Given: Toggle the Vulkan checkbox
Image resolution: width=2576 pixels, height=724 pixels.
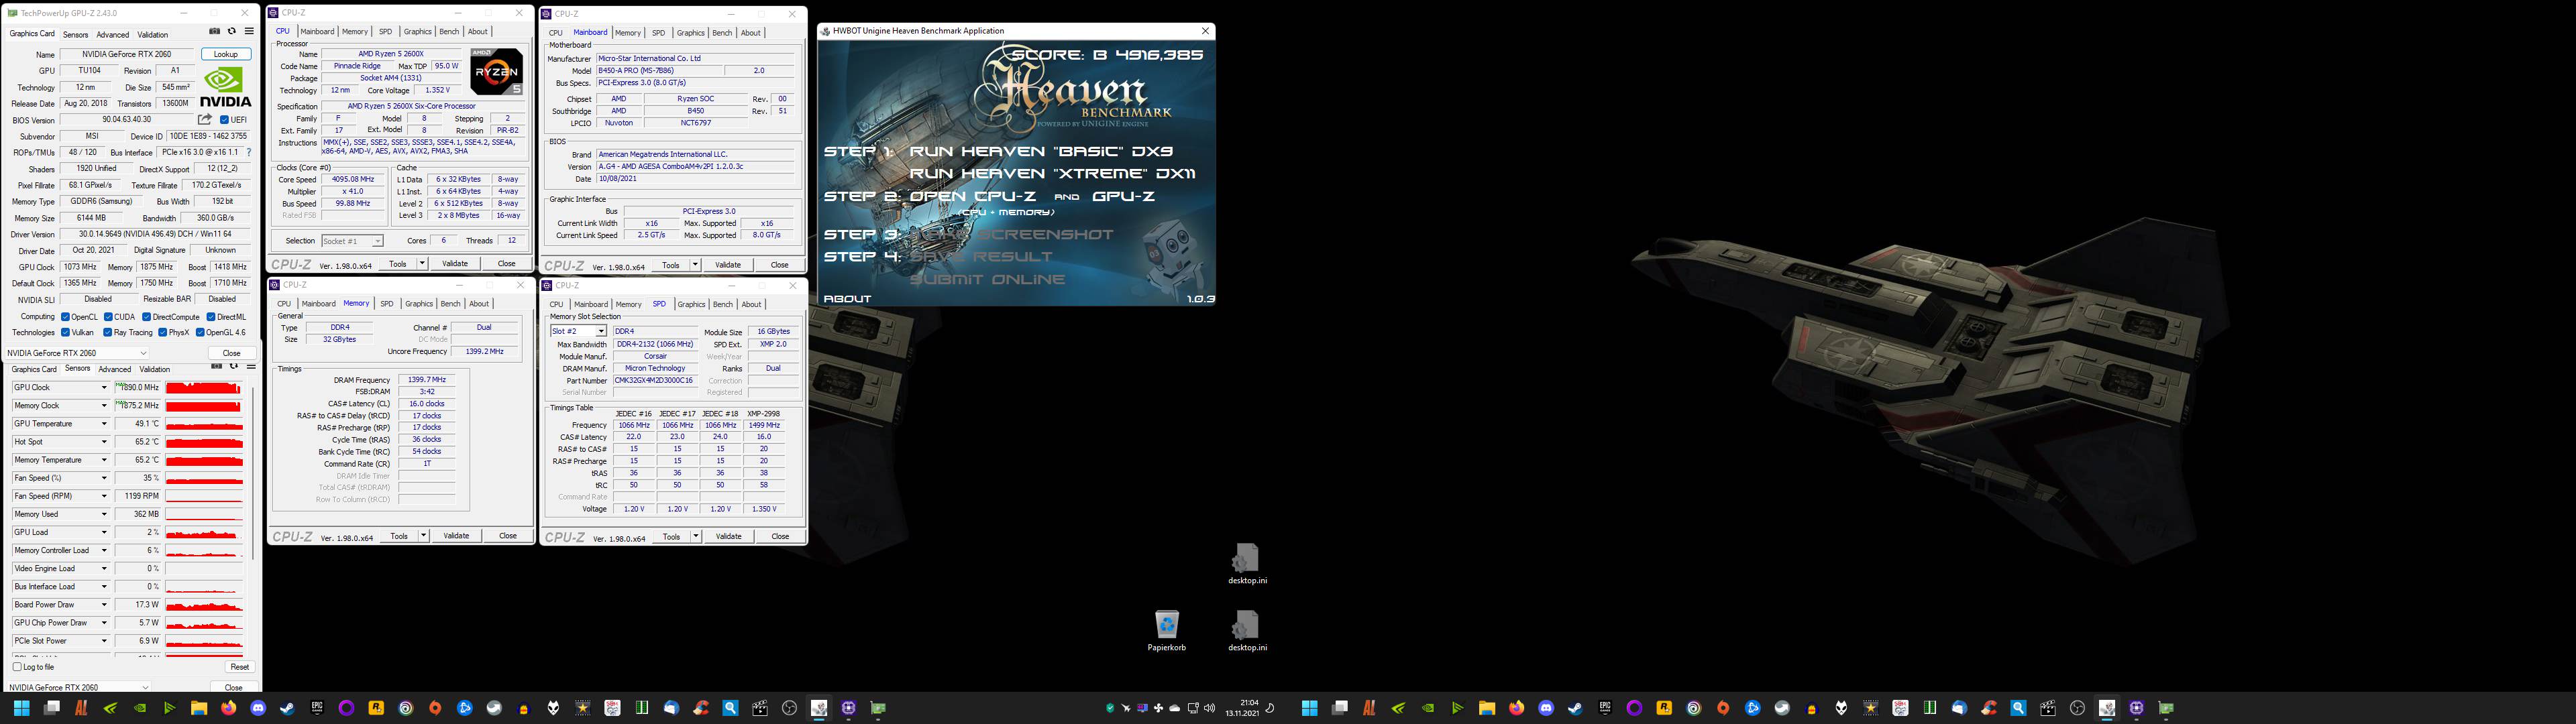Looking at the screenshot, I should coord(65,333).
